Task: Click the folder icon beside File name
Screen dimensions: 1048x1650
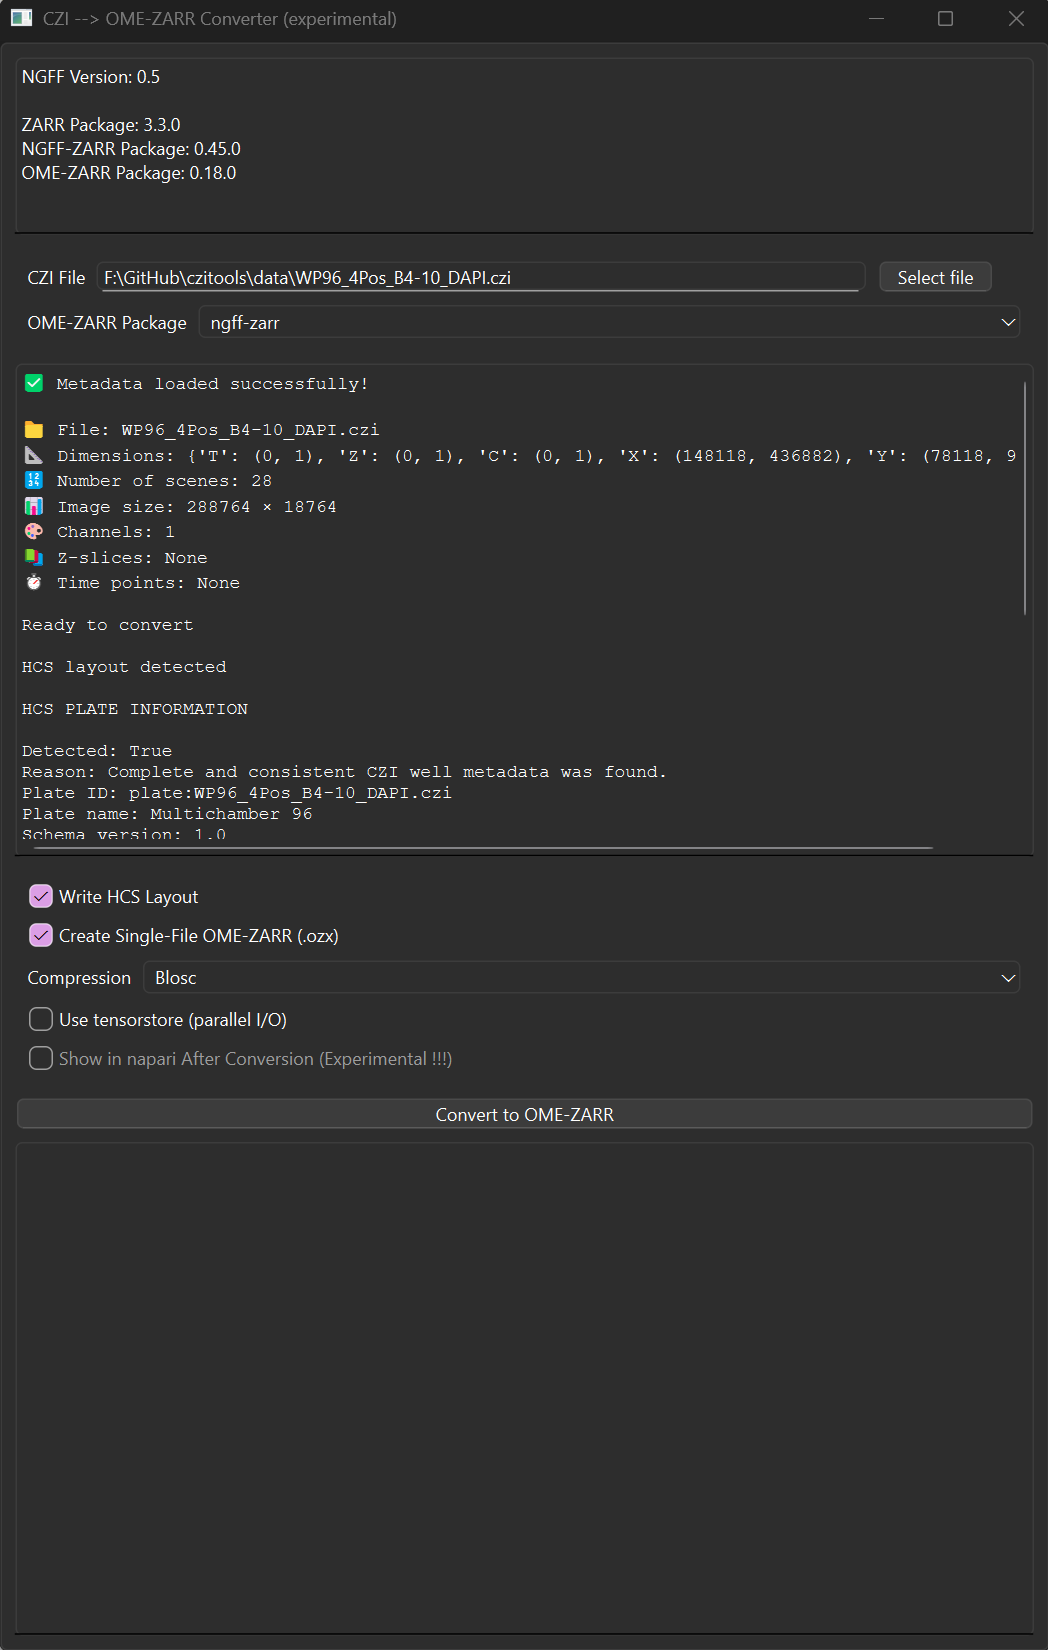Action: click(x=34, y=429)
